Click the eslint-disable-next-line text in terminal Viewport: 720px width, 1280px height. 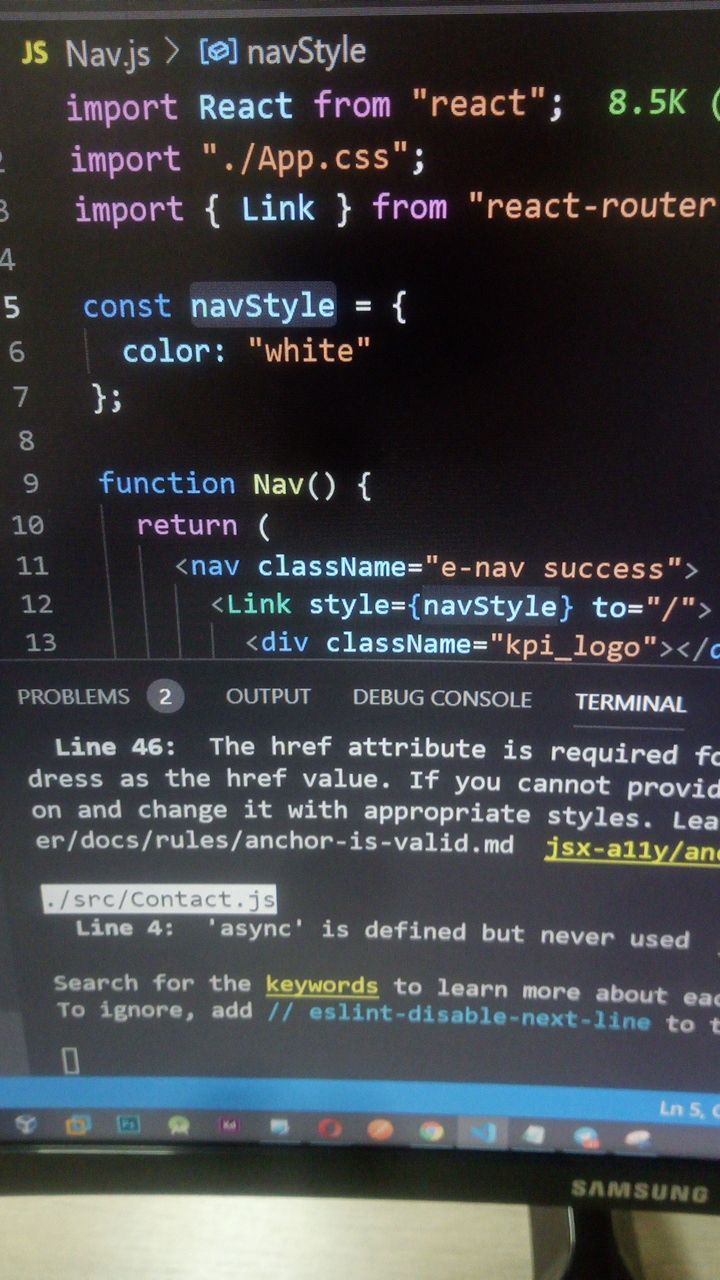(479, 1020)
